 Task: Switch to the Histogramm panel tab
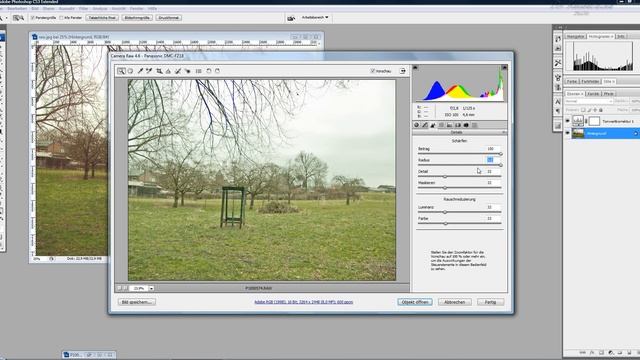pyautogui.click(x=600, y=36)
